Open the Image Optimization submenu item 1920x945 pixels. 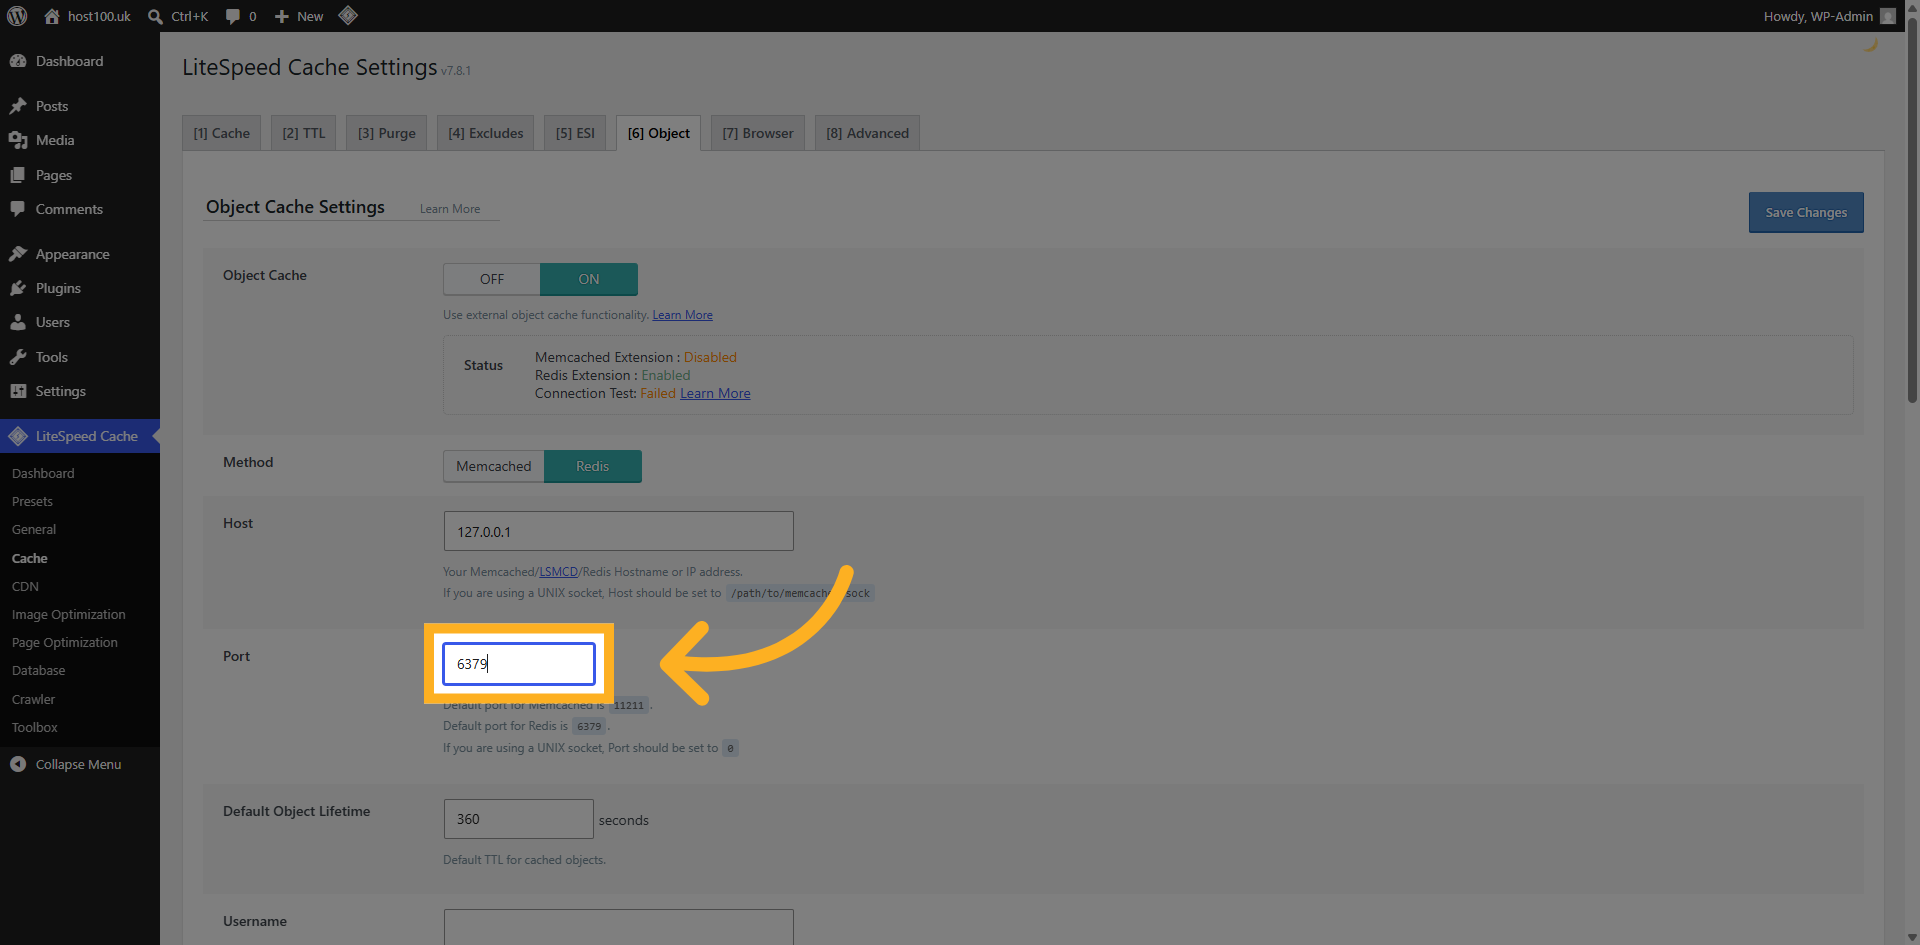click(69, 614)
